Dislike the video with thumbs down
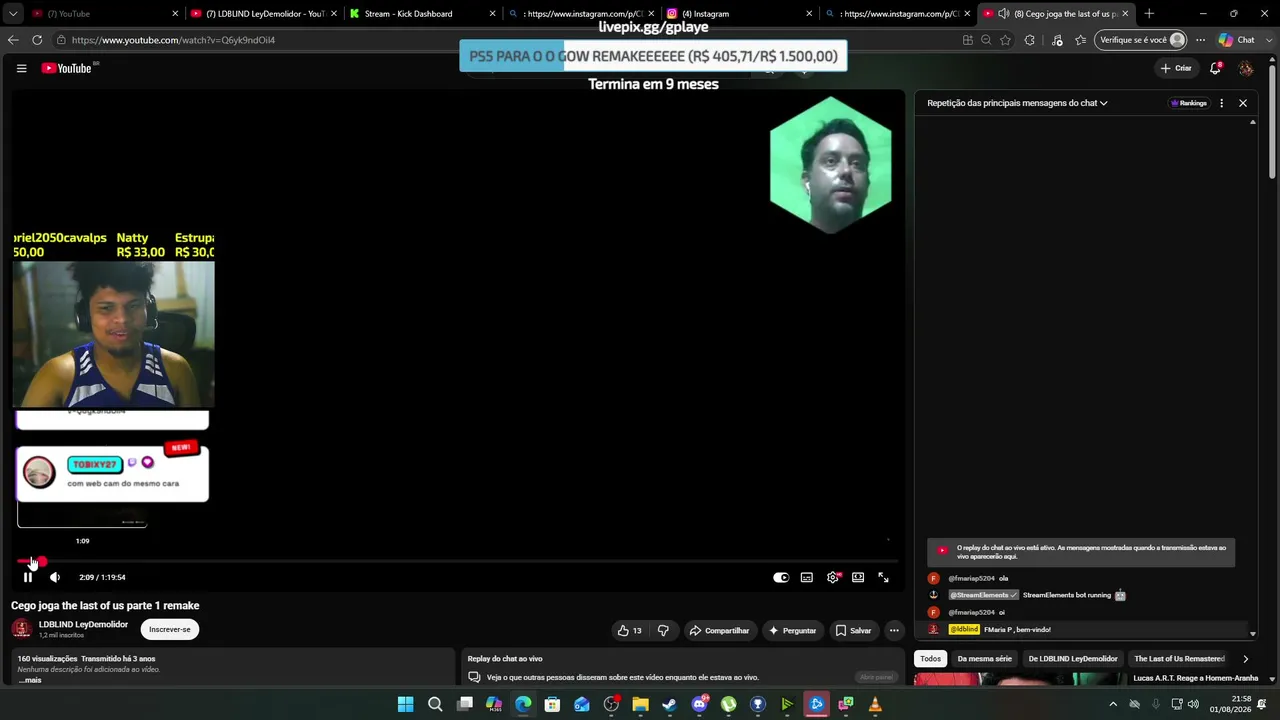This screenshot has width=1280, height=720. [663, 630]
